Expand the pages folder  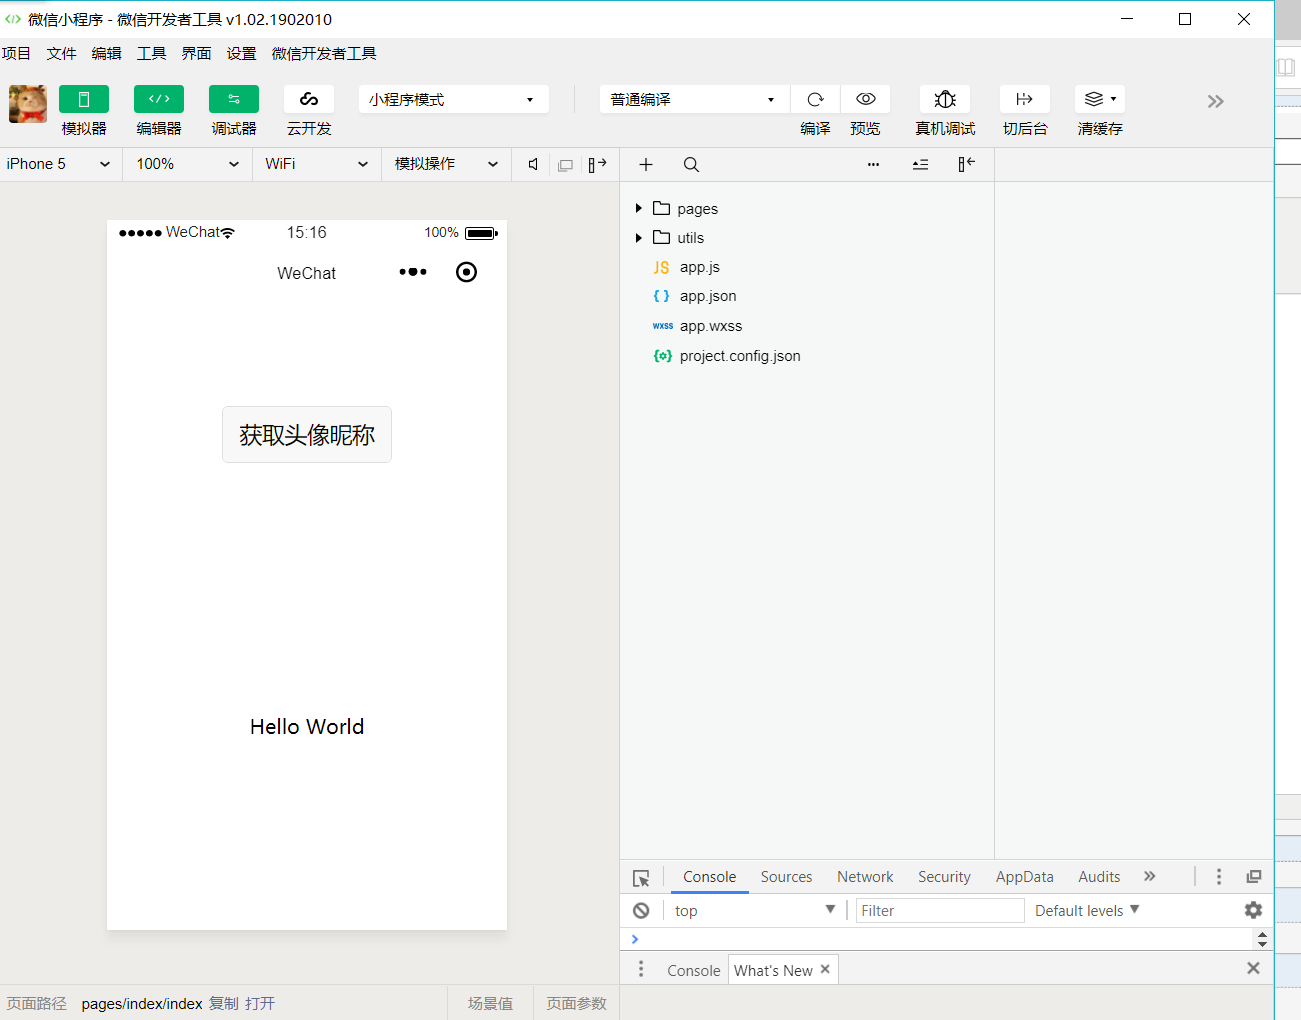(x=638, y=208)
